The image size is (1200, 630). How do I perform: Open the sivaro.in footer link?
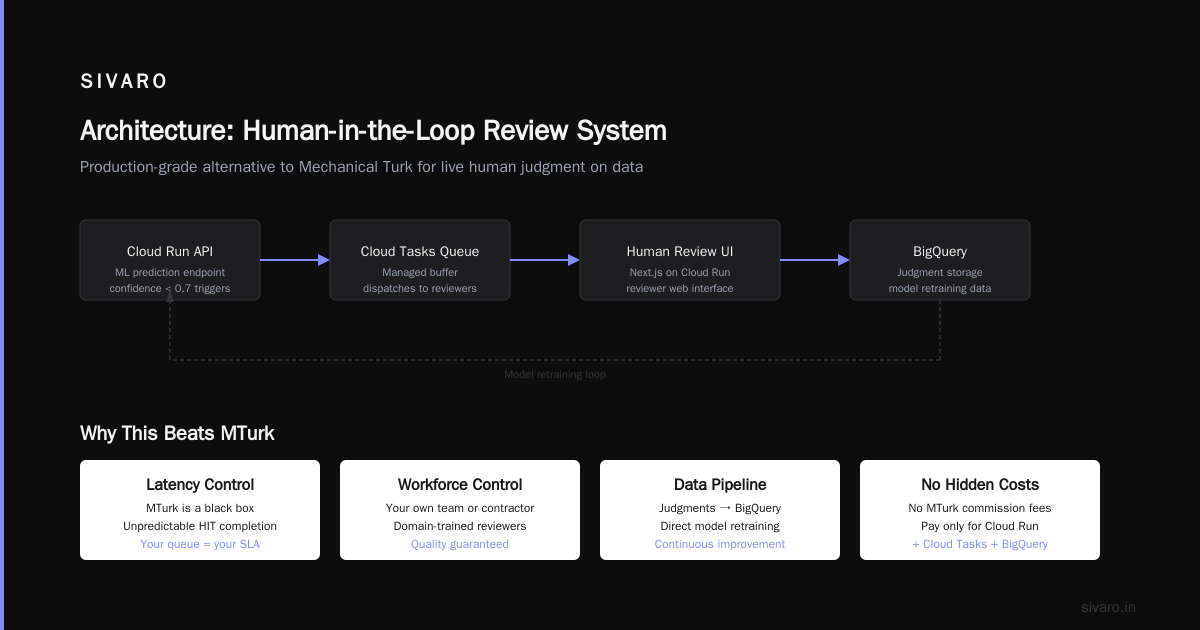[x=1109, y=607]
